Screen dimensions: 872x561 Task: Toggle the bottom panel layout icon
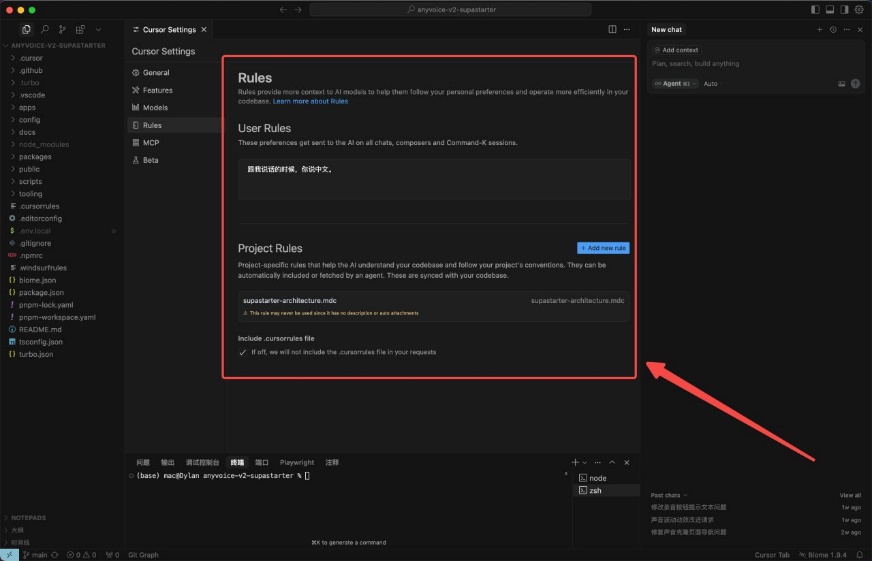pos(830,9)
